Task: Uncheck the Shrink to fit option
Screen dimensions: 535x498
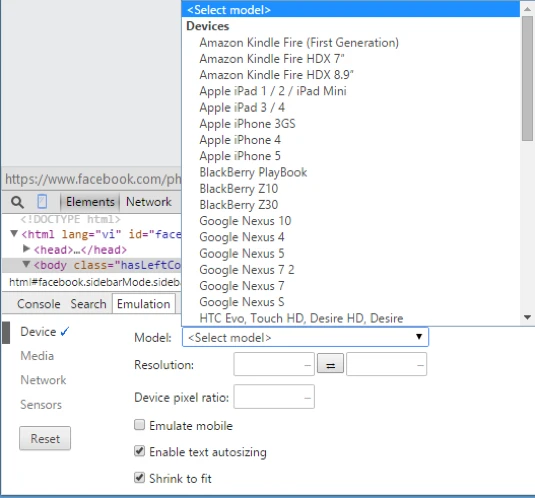Action: (x=139, y=478)
